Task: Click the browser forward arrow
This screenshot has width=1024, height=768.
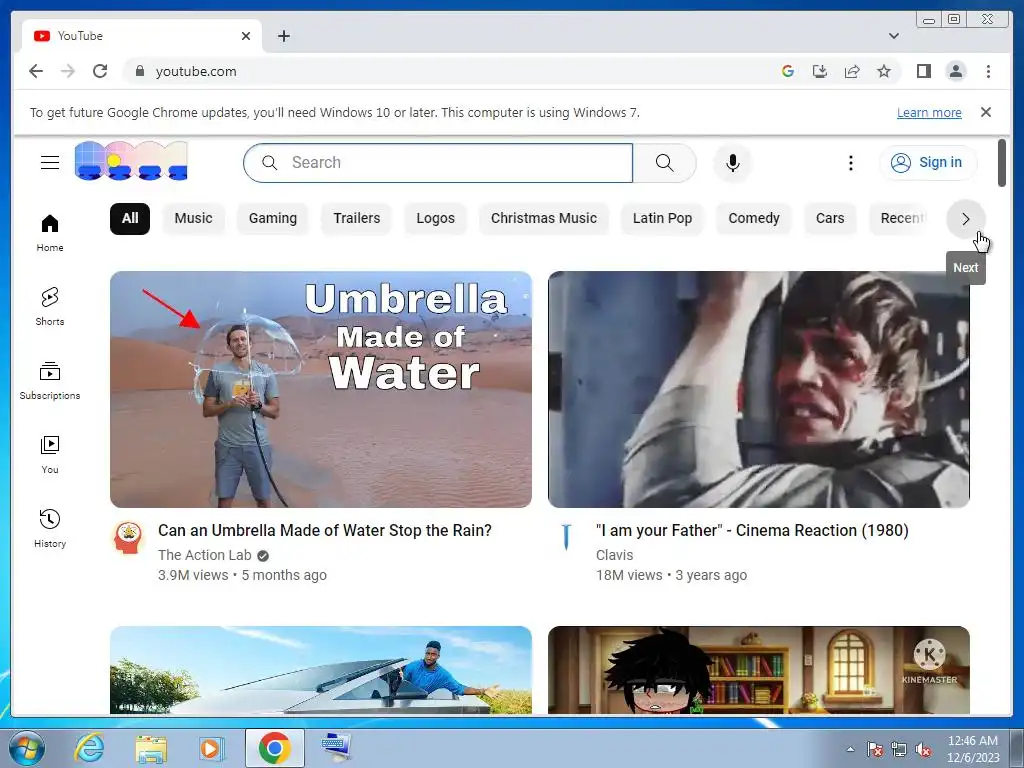Action: tap(68, 71)
